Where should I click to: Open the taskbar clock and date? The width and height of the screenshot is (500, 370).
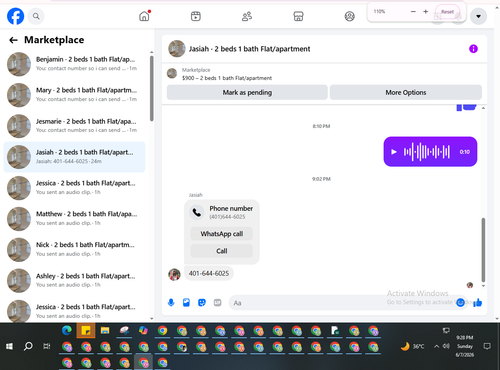(465, 346)
